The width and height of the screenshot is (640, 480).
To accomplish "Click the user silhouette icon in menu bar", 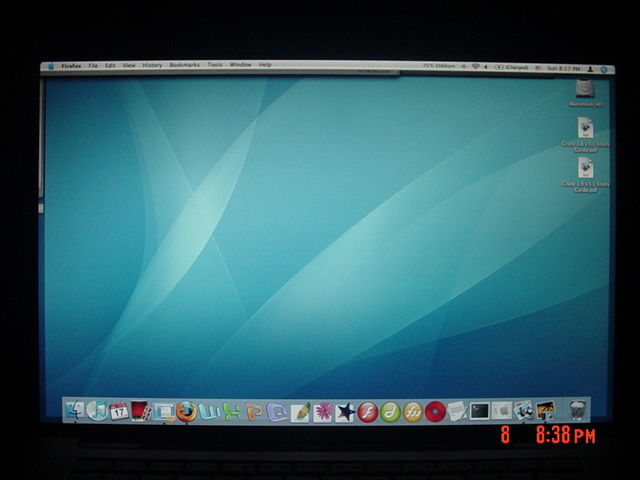I will pyautogui.click(x=590, y=69).
